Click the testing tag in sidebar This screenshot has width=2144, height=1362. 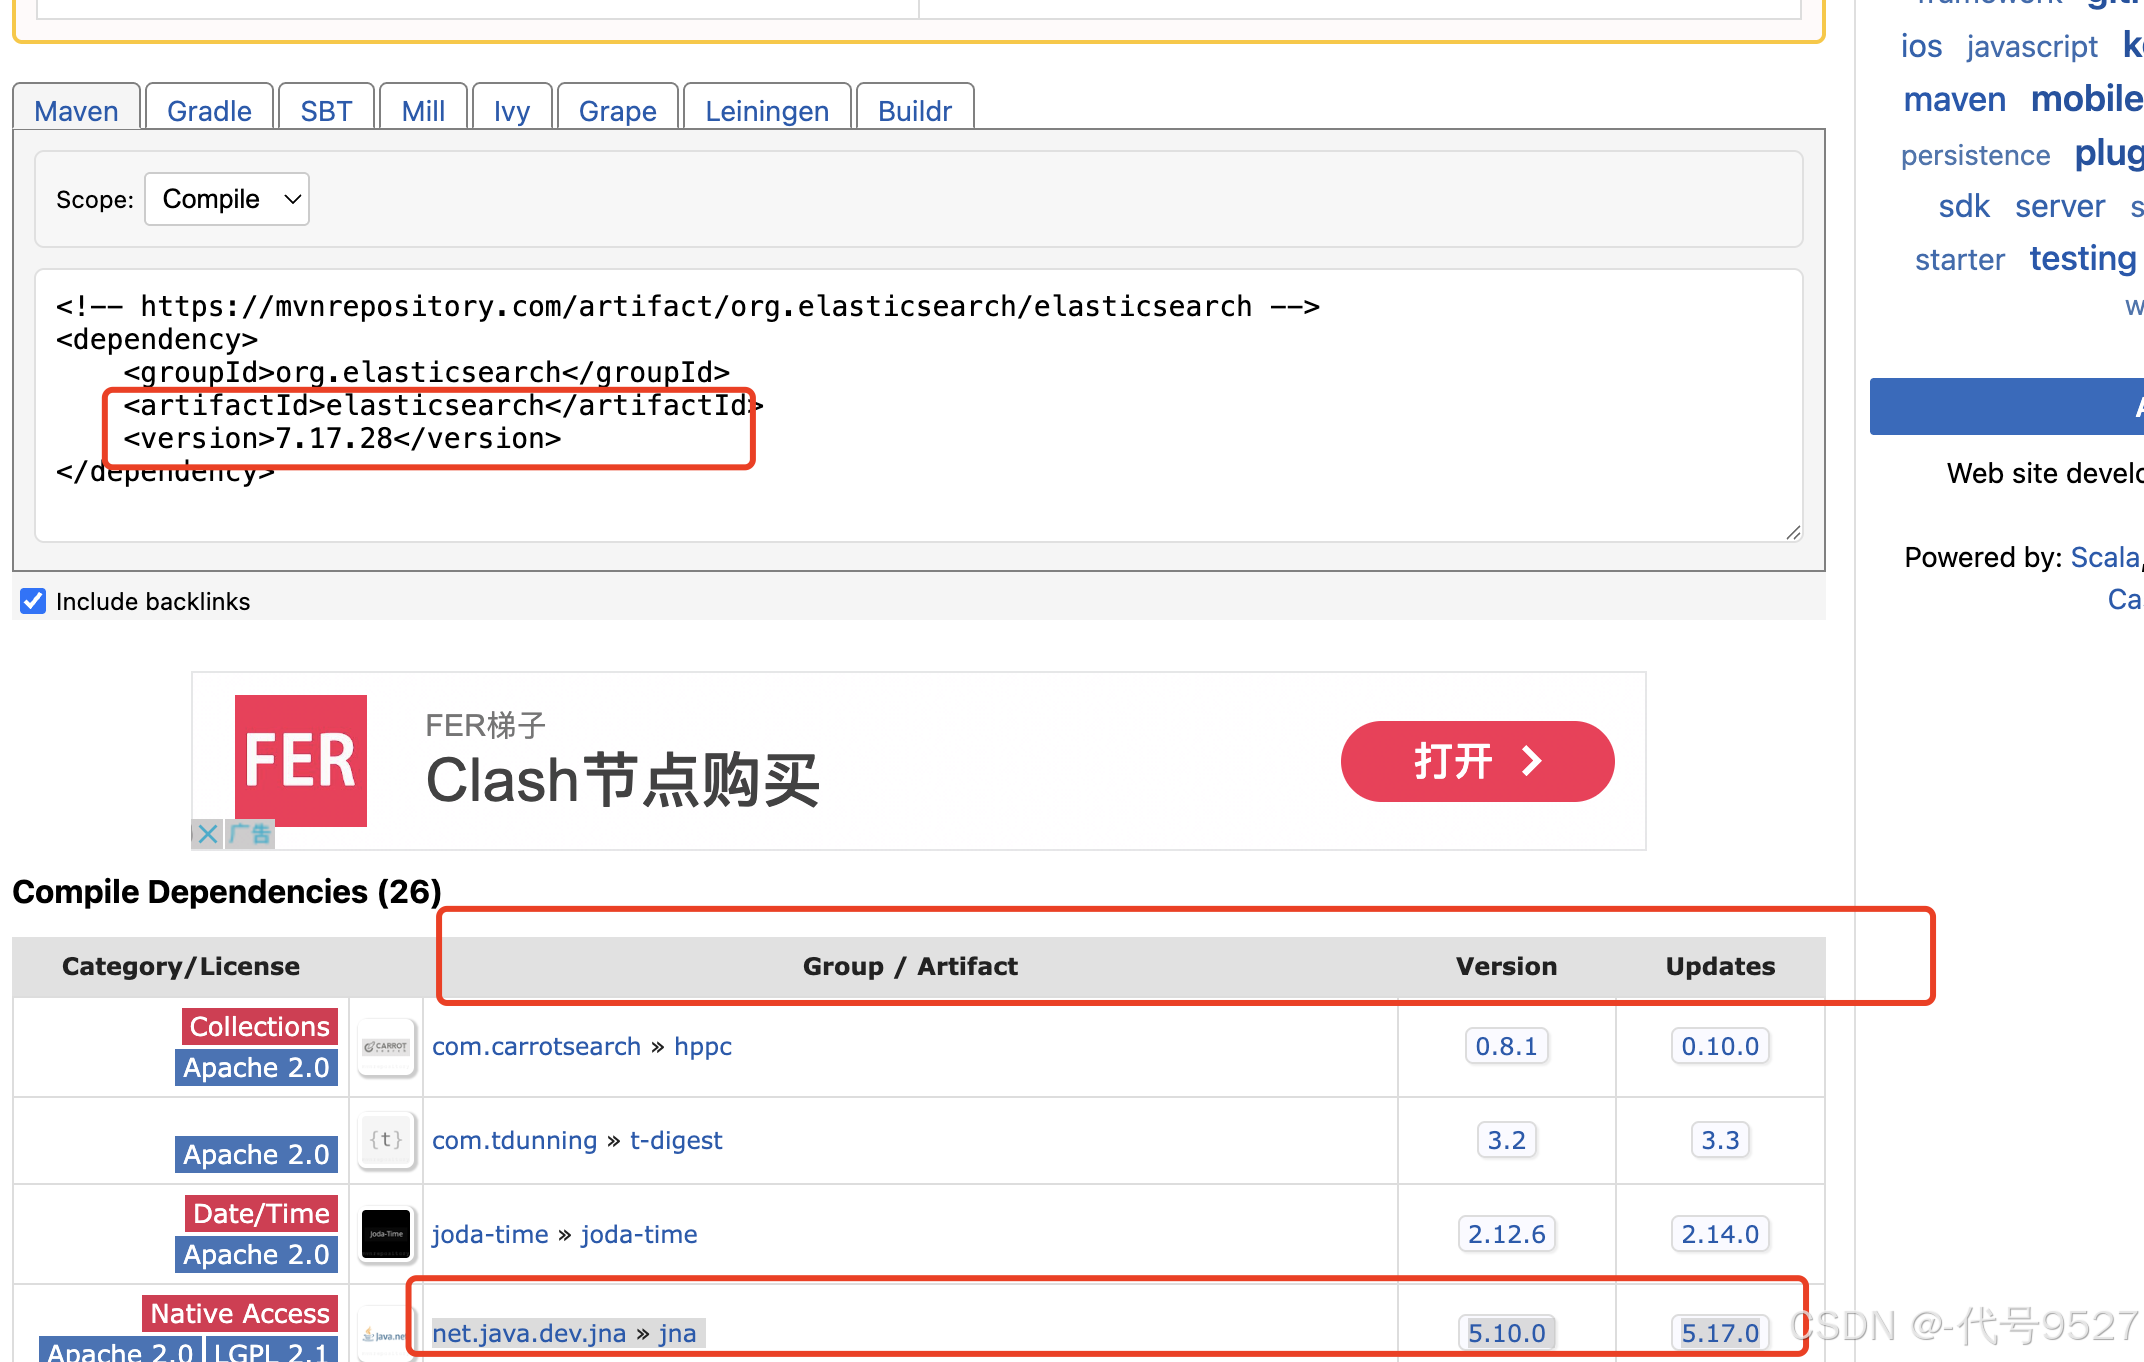click(2082, 259)
